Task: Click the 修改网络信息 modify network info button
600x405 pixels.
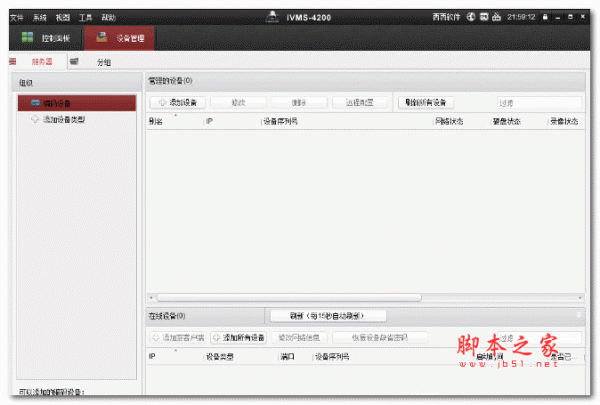Action: (299, 338)
